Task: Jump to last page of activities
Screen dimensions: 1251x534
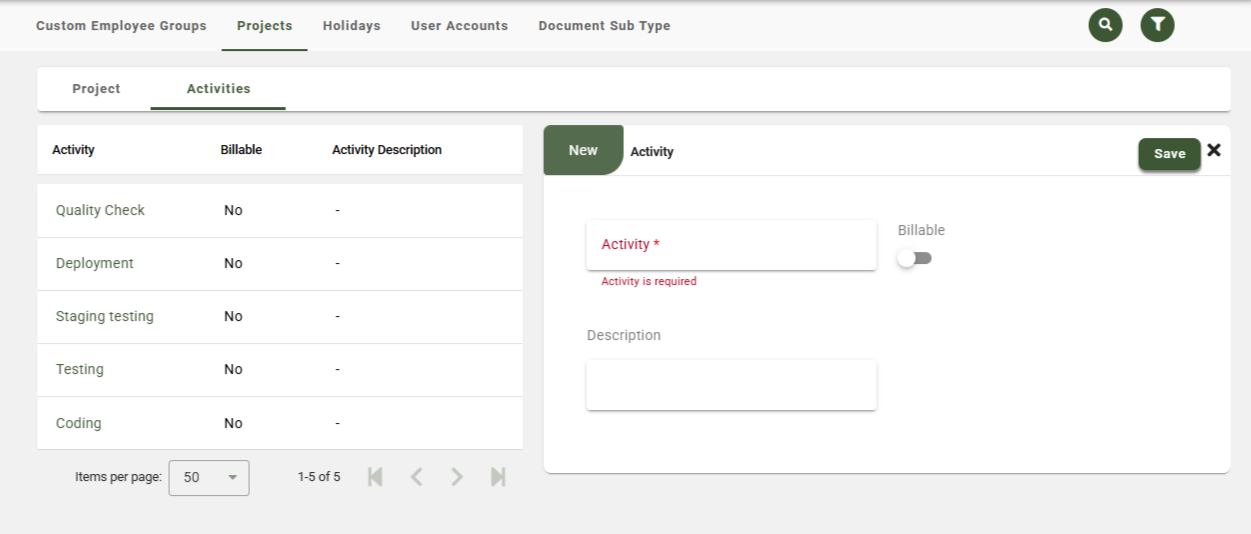Action: click(498, 477)
